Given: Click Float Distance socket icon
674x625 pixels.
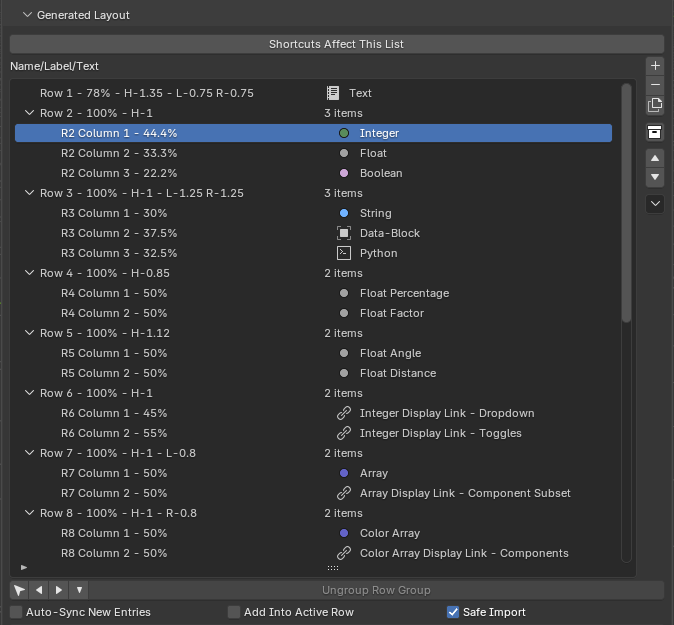Looking at the screenshot, I should pyautogui.click(x=344, y=373).
